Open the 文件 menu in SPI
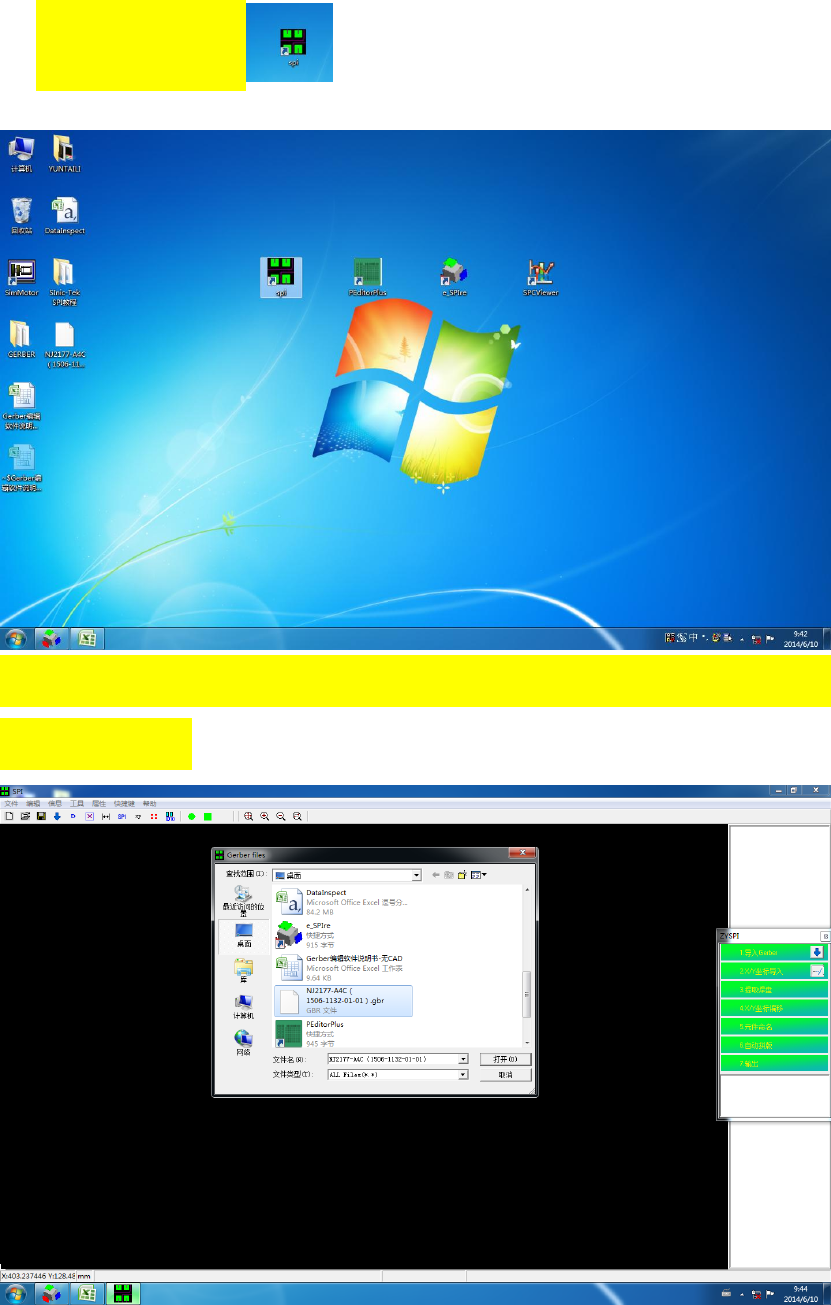Screen dimensions: 831x1305 click(x=11, y=803)
